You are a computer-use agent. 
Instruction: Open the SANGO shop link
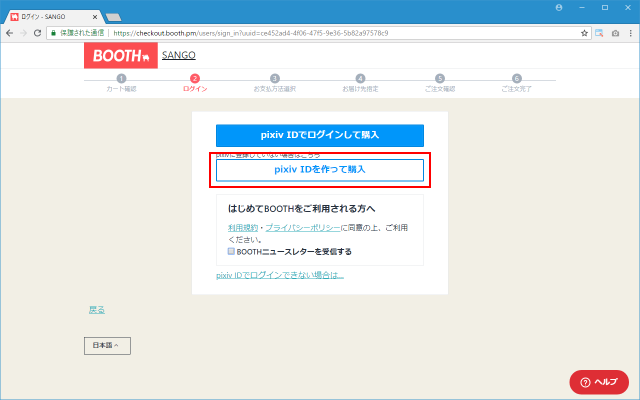[x=178, y=55]
